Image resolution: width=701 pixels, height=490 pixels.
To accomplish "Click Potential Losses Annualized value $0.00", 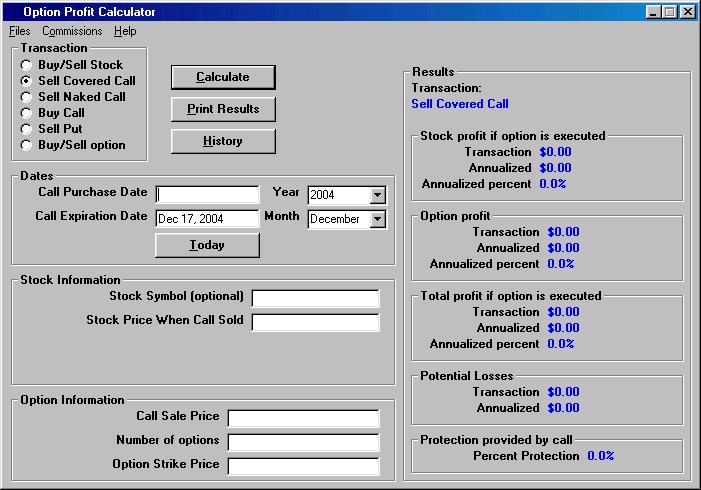I will click(x=563, y=408).
